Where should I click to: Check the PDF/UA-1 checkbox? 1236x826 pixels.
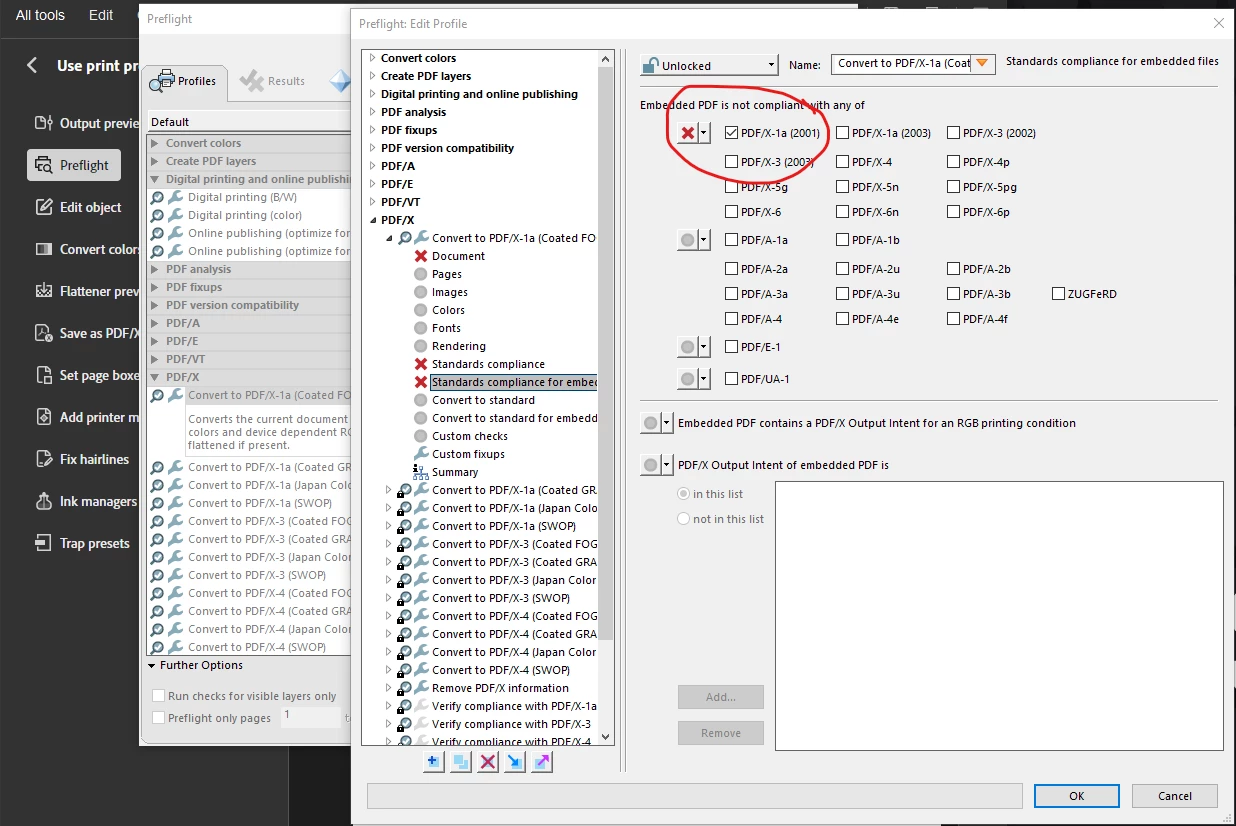point(732,379)
